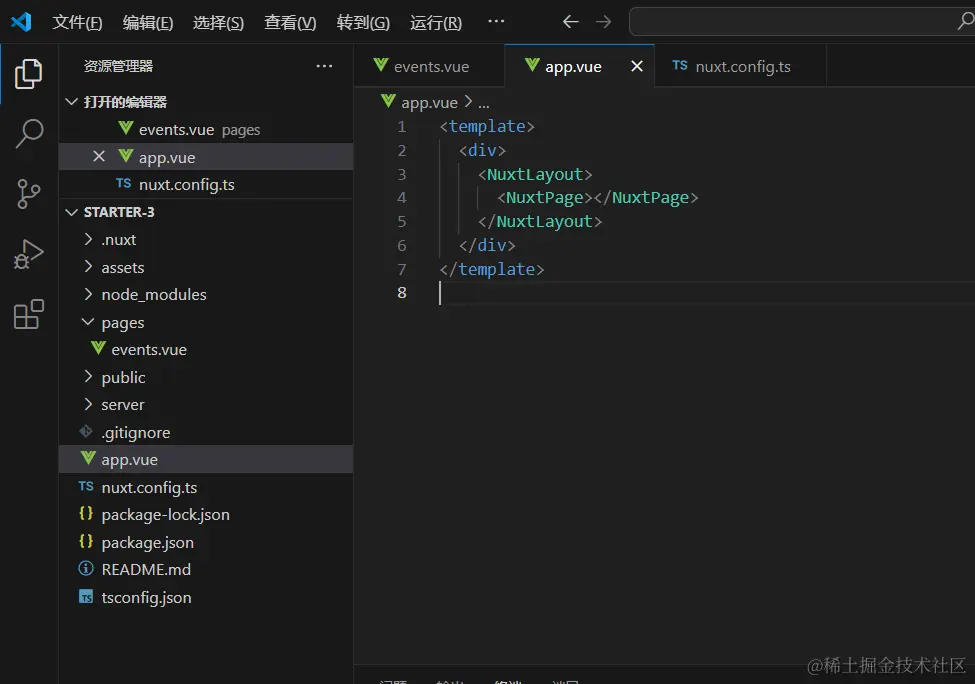Click the closing template tag on line 7
This screenshot has height=684, width=975.
[492, 269]
